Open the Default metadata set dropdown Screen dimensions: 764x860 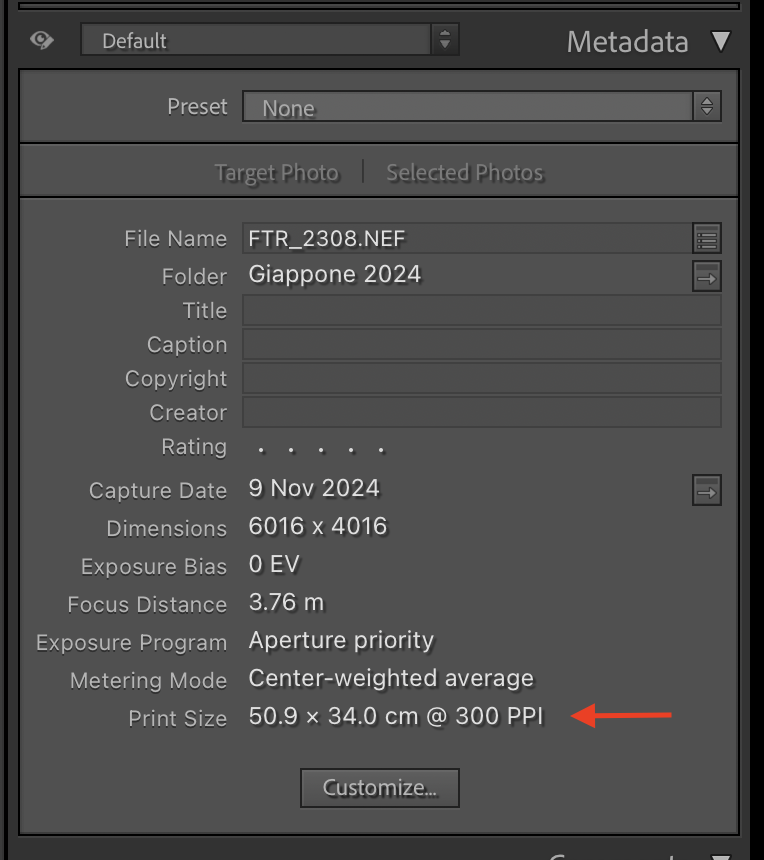pyautogui.click(x=267, y=40)
